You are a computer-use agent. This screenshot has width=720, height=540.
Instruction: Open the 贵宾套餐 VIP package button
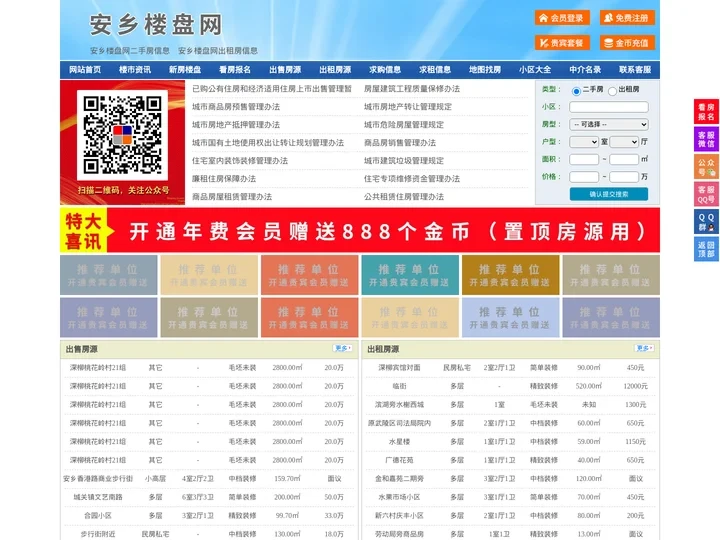[x=562, y=43]
